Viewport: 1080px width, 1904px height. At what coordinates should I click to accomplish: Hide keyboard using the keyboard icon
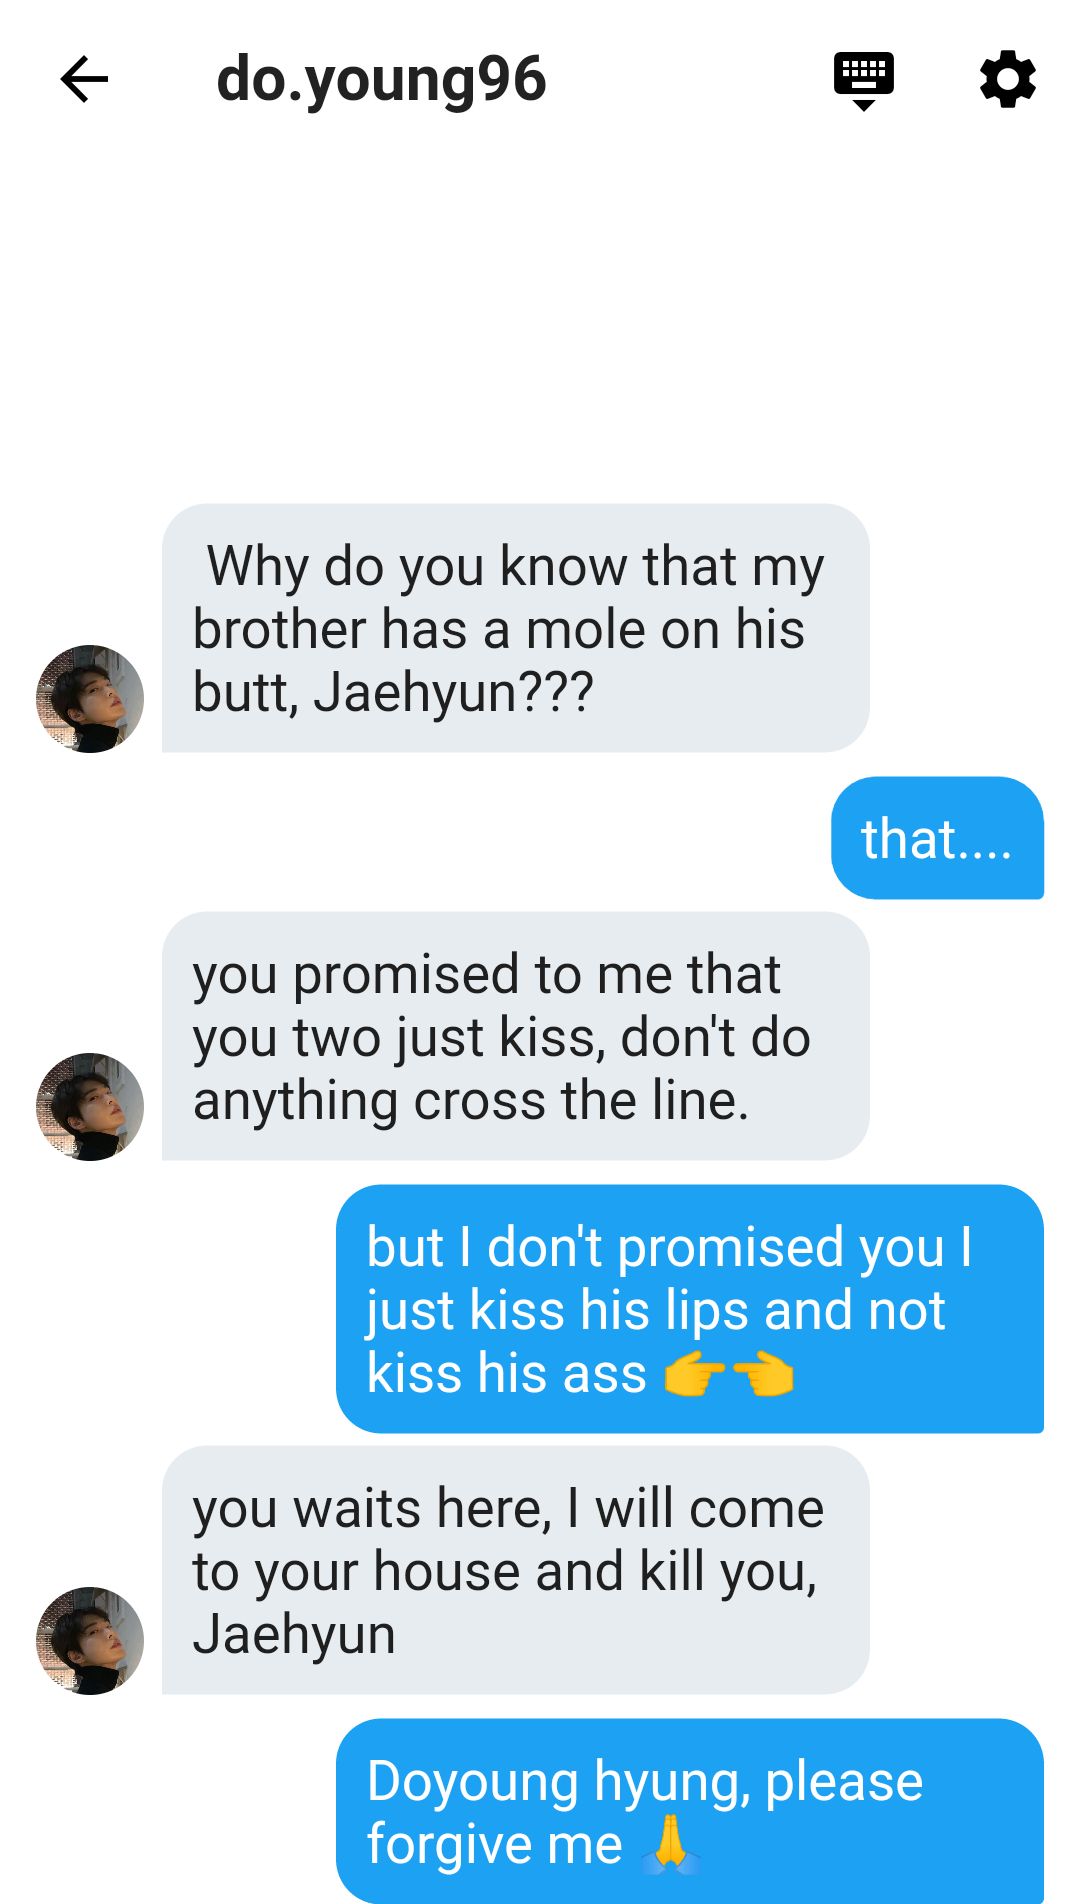[x=864, y=80]
